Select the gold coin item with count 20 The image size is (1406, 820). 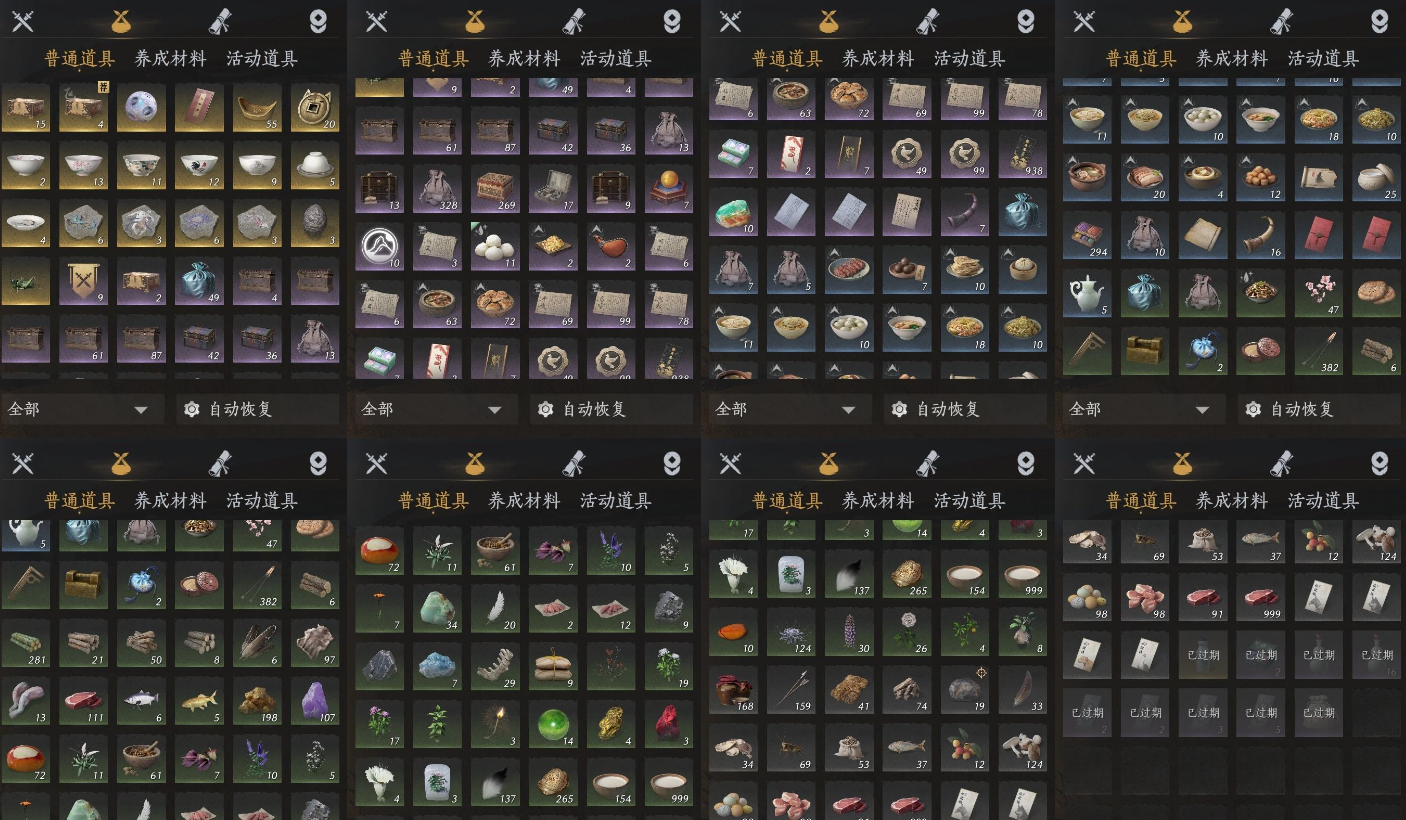315,108
